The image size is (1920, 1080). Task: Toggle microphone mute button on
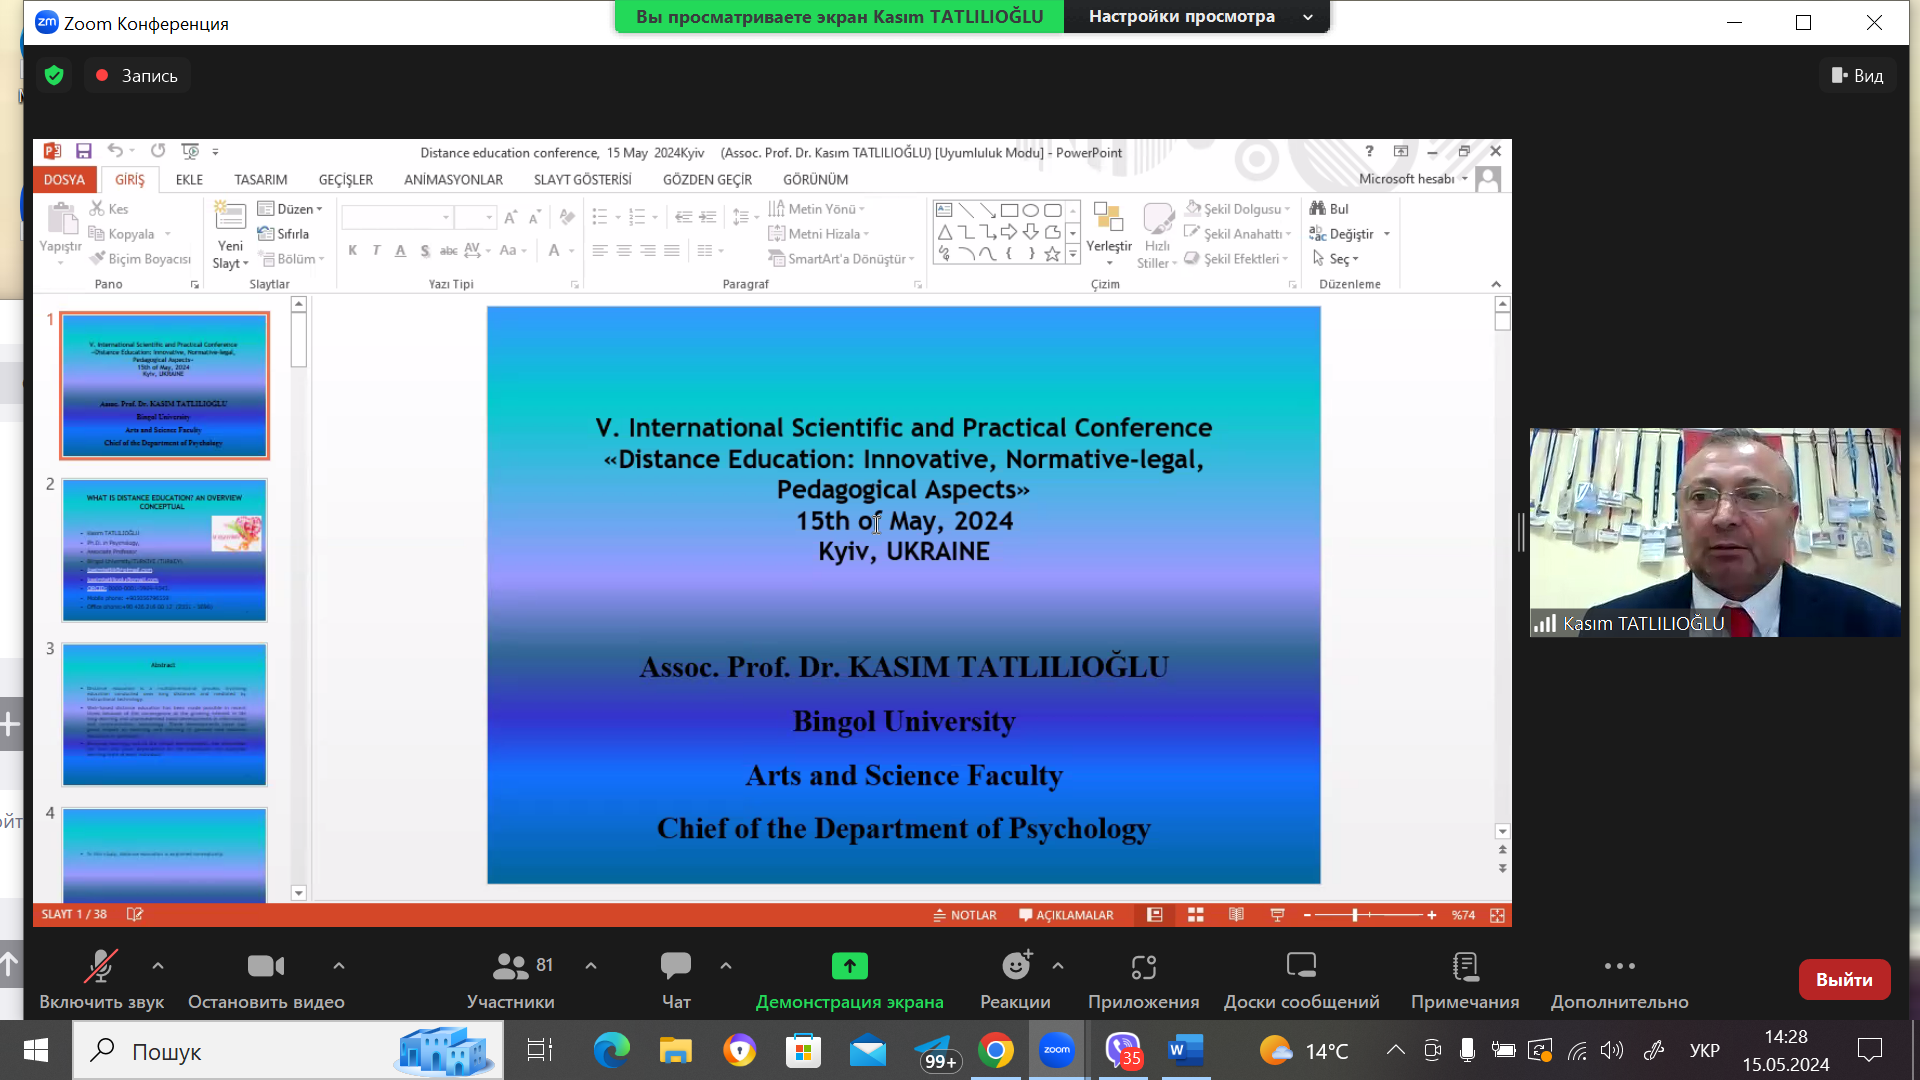[x=100, y=966]
